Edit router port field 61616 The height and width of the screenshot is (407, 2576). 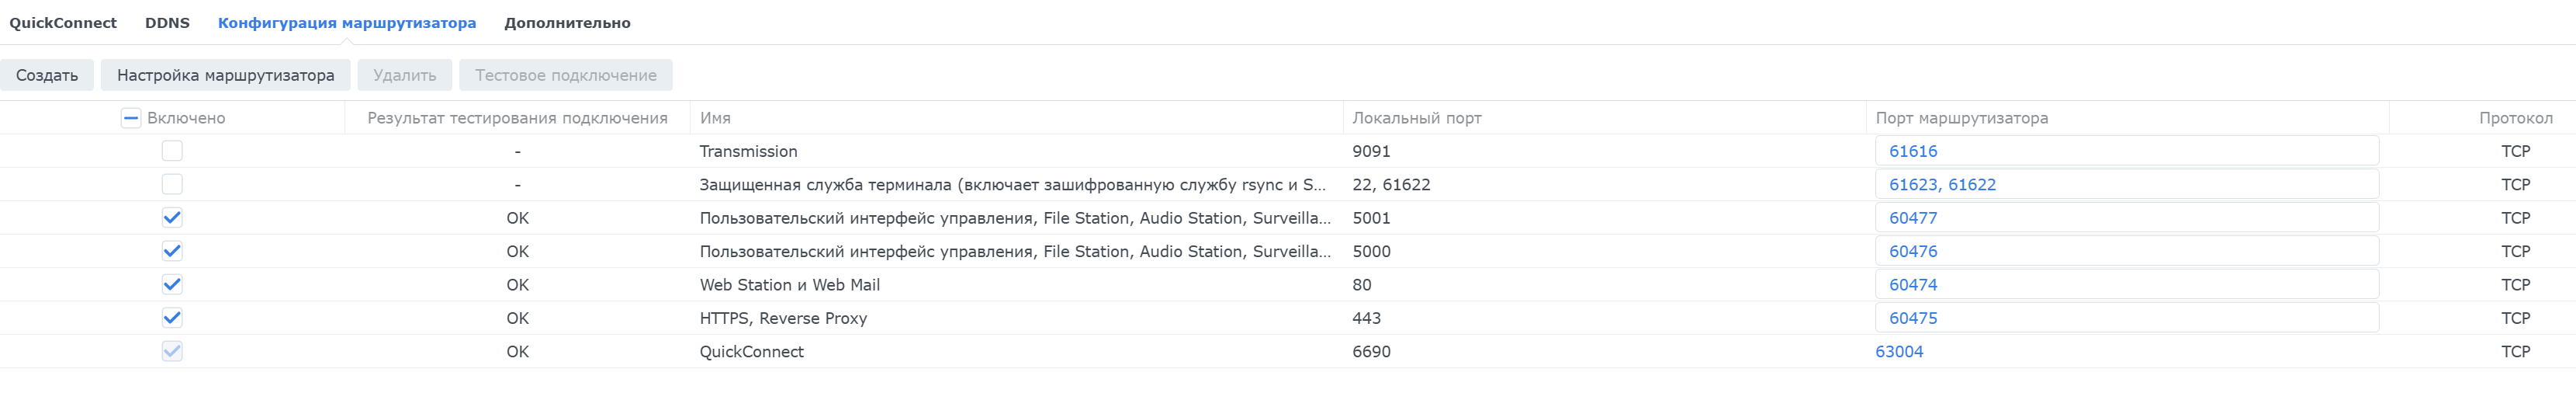point(2125,151)
